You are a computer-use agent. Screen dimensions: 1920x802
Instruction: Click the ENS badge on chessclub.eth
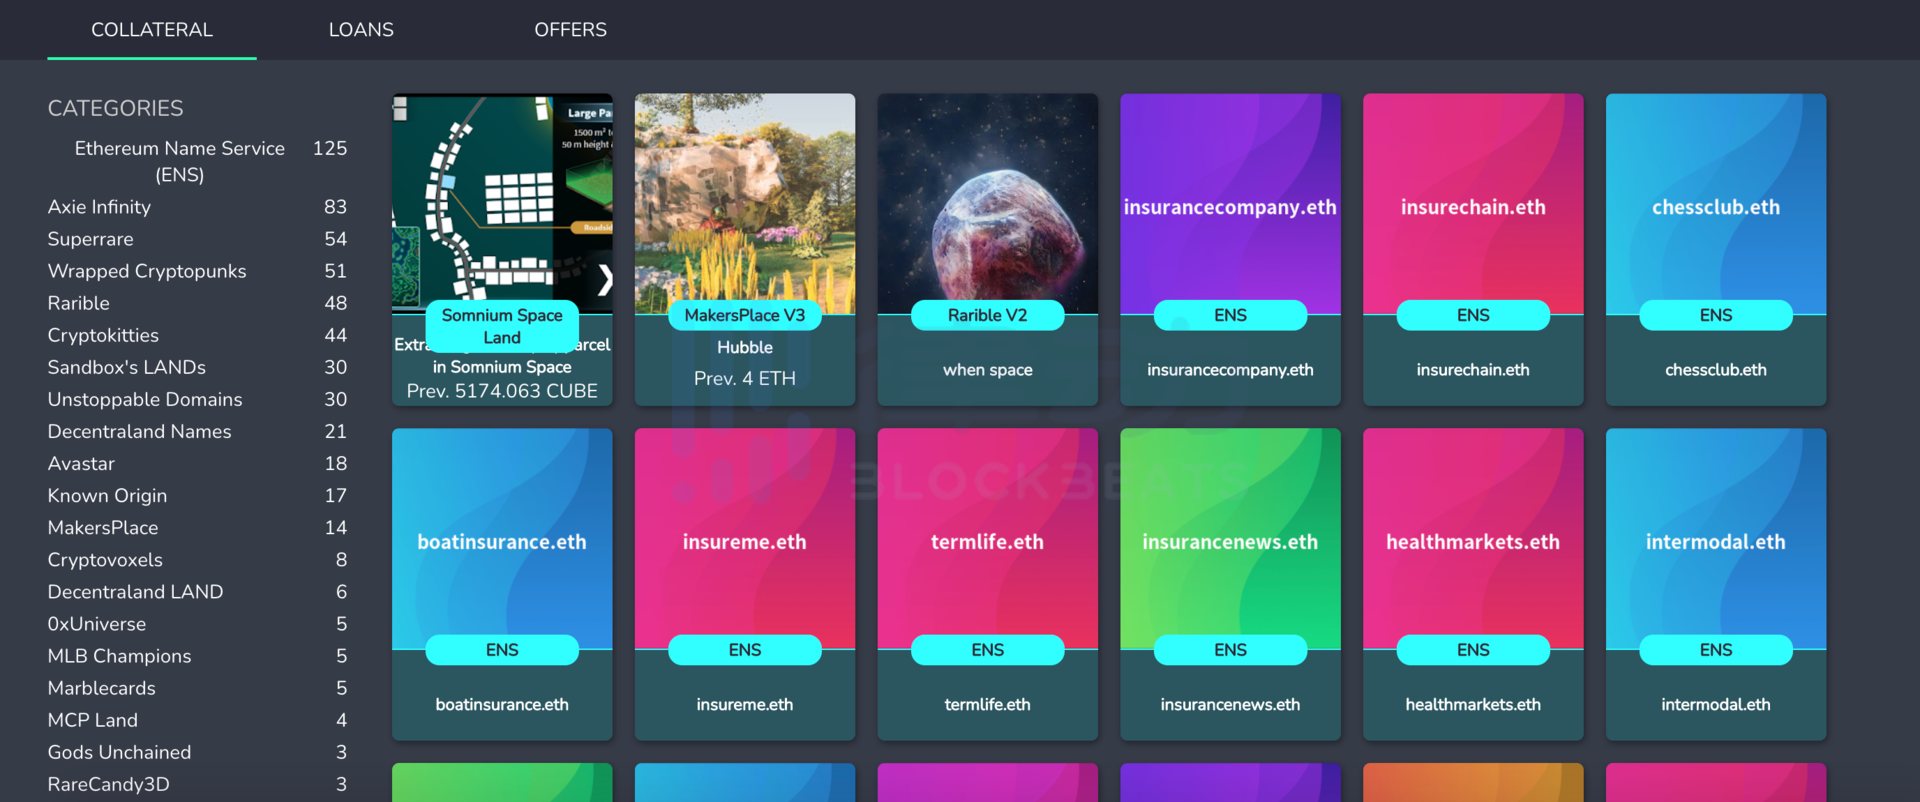tap(1716, 315)
